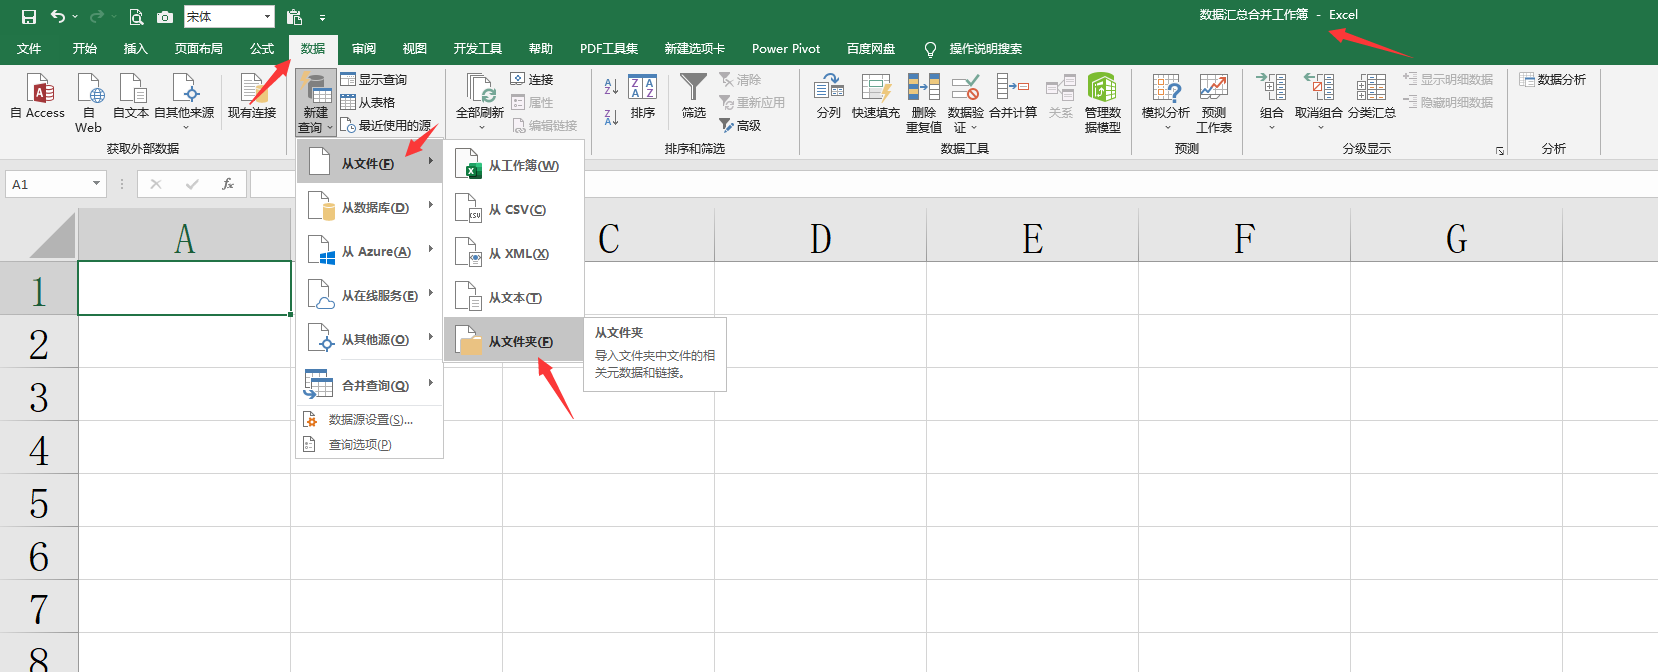Select 合并查询(Q) menu item
Viewport: 1658px width, 672px height.
click(370, 385)
